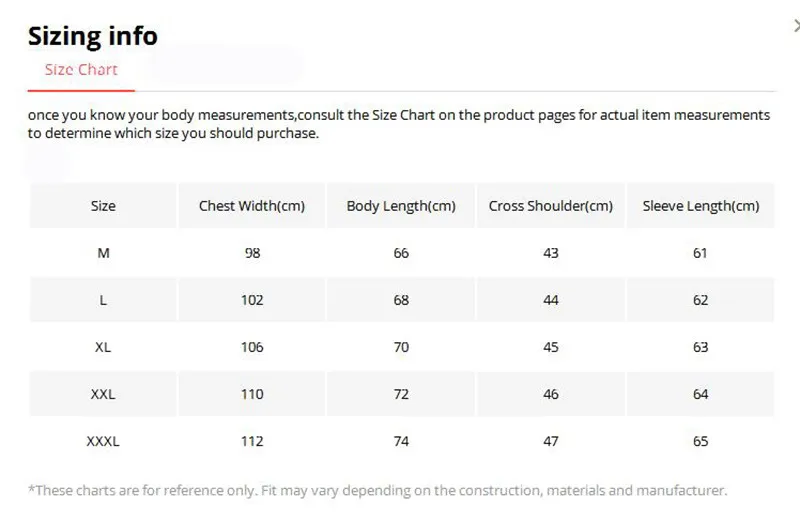Click the Sleeve Length(cm) column header
The height and width of the screenshot is (522, 800).
[701, 206]
